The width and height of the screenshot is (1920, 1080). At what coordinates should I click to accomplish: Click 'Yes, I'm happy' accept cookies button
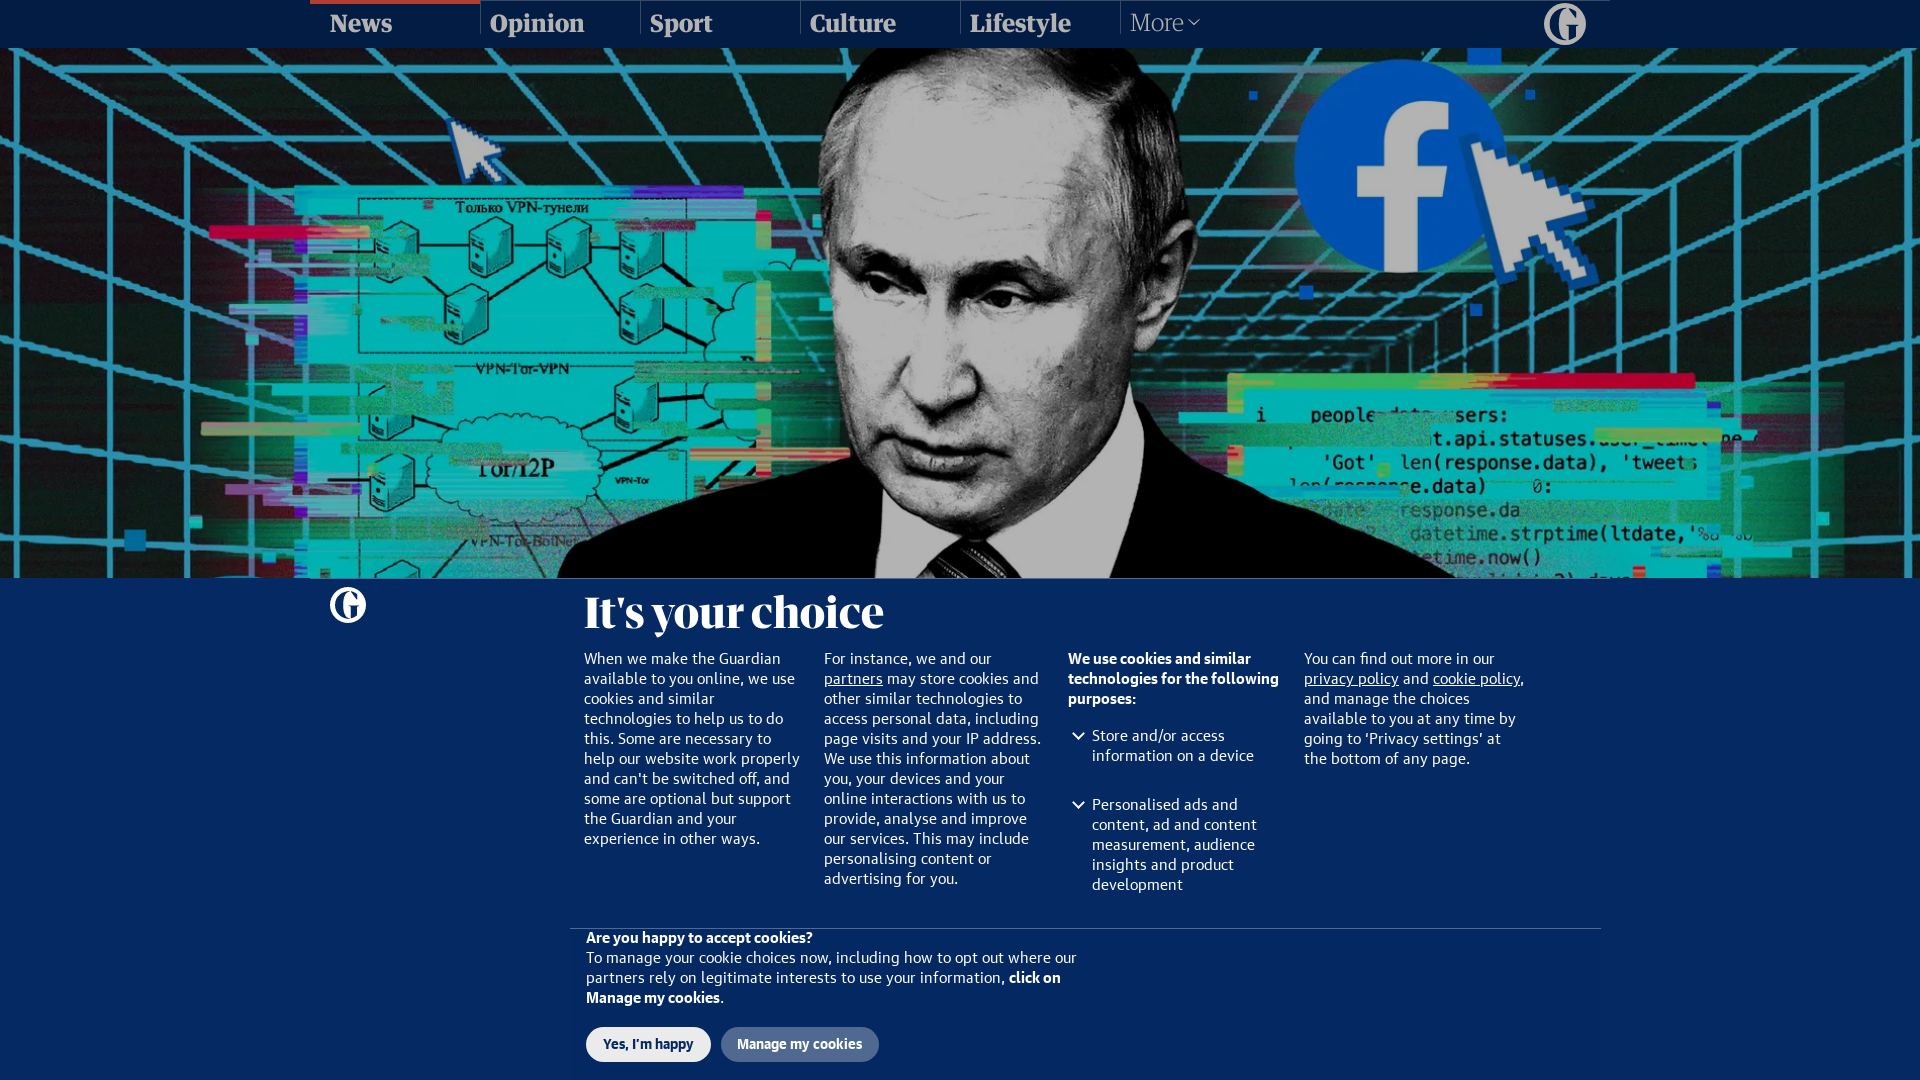pyautogui.click(x=647, y=1044)
